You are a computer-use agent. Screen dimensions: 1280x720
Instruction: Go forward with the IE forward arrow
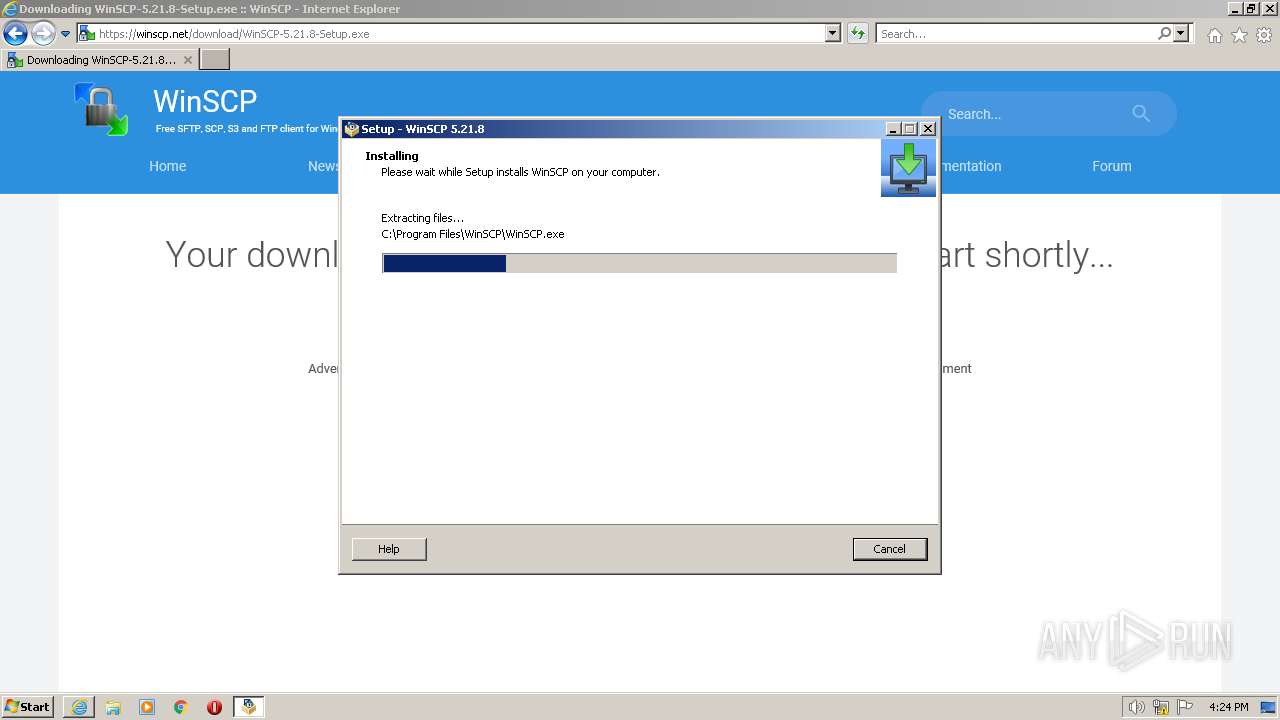point(42,34)
